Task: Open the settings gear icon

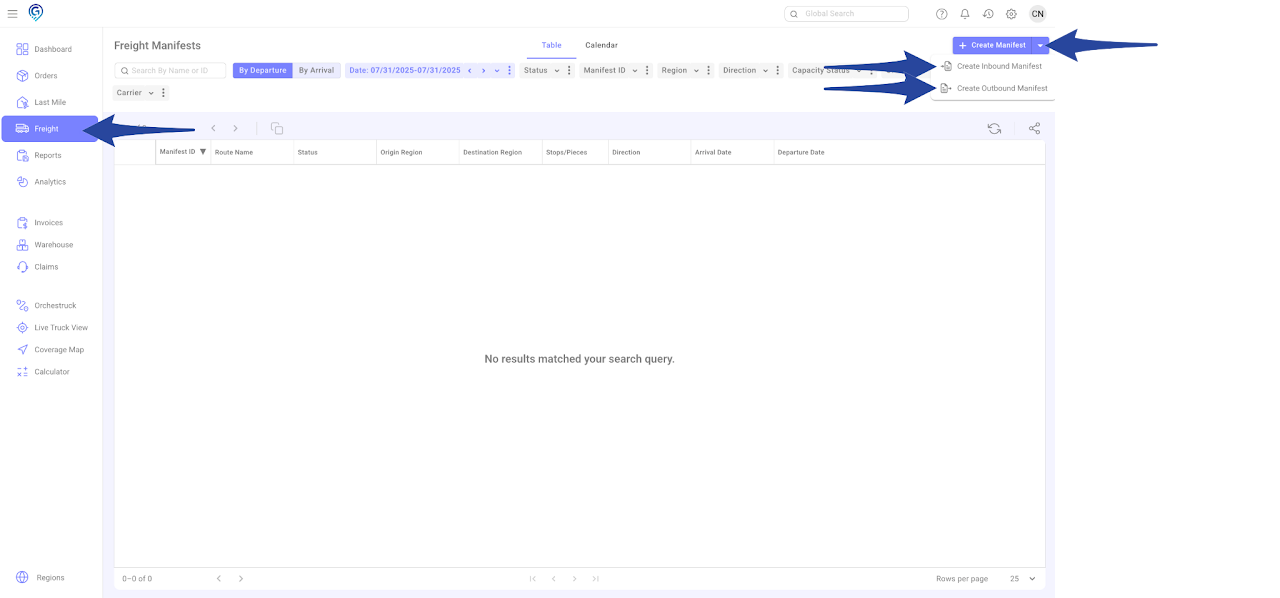Action: click(1011, 14)
